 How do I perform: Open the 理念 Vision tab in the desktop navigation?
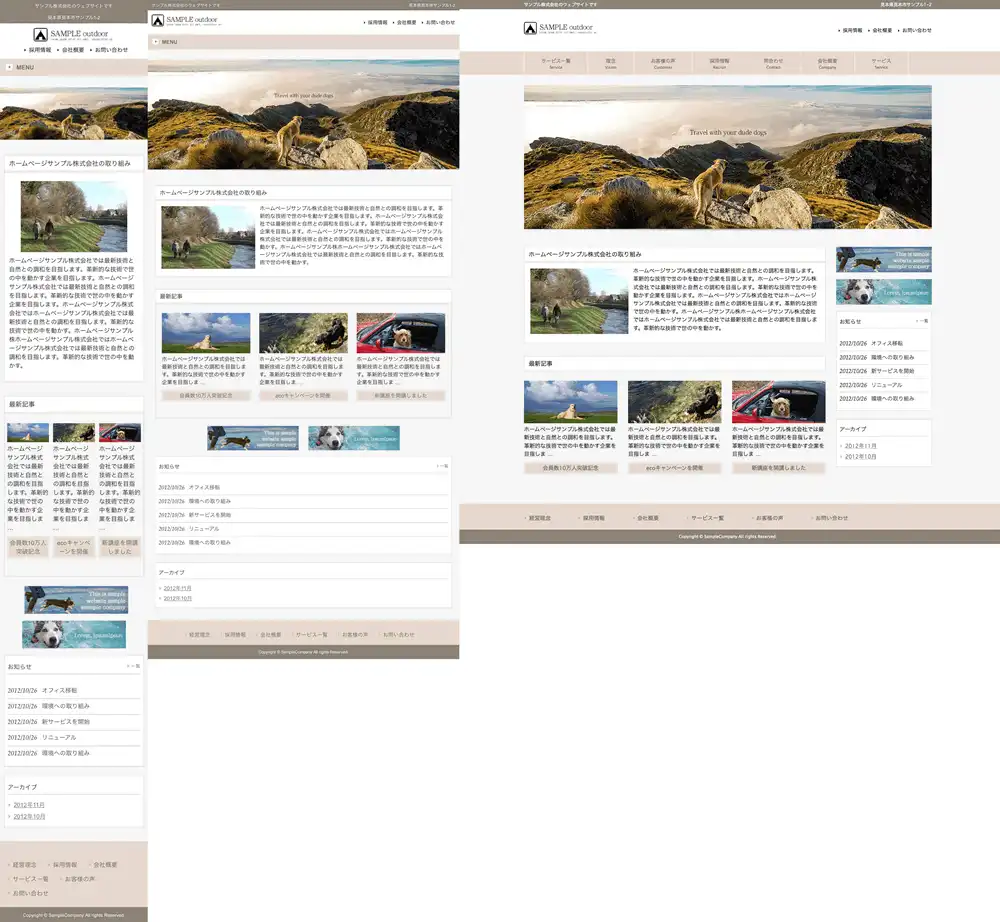(x=610, y=63)
